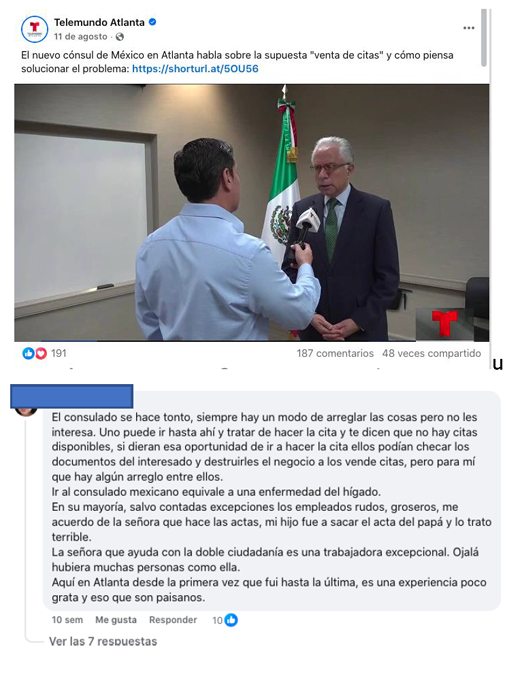Click the vertical scrollbar beside the post

point(485,38)
